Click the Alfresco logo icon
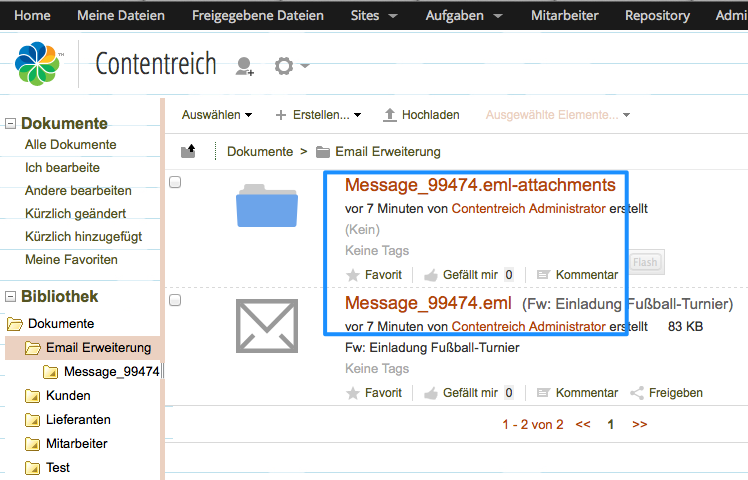748x480 pixels. coord(39,64)
